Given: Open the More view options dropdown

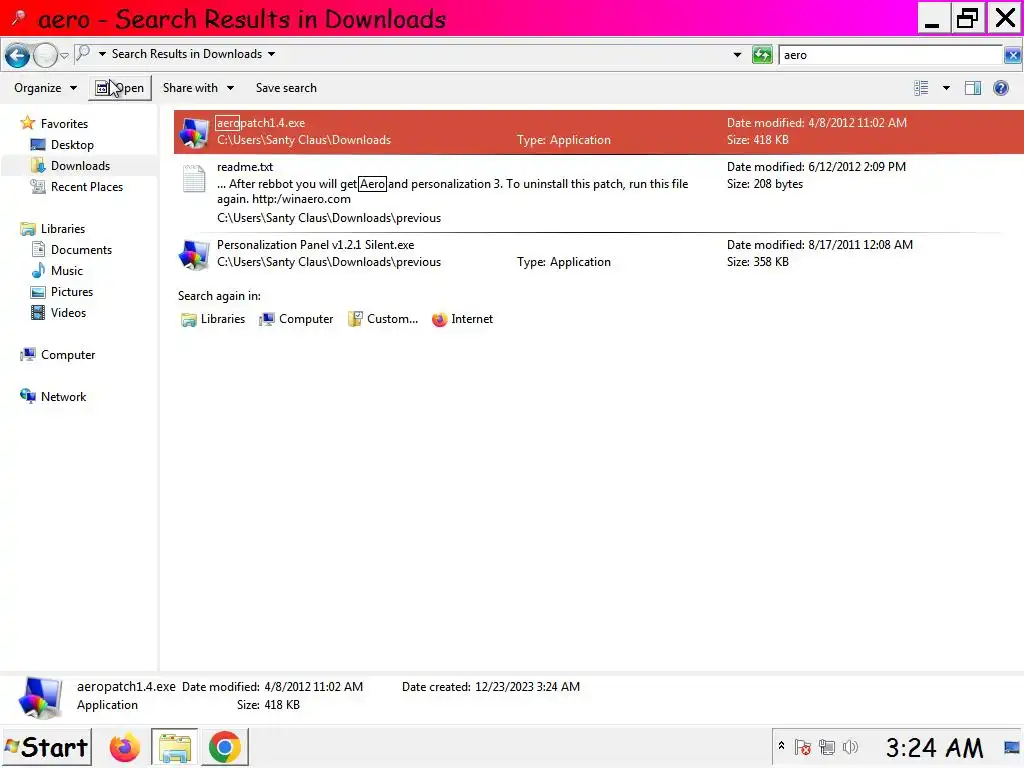Looking at the screenshot, I should [x=946, y=88].
